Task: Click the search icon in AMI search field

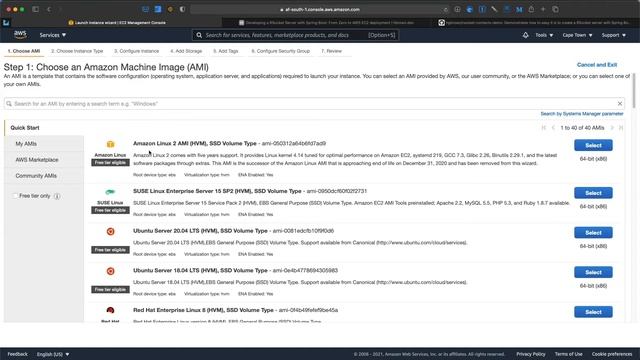Action: [9, 104]
